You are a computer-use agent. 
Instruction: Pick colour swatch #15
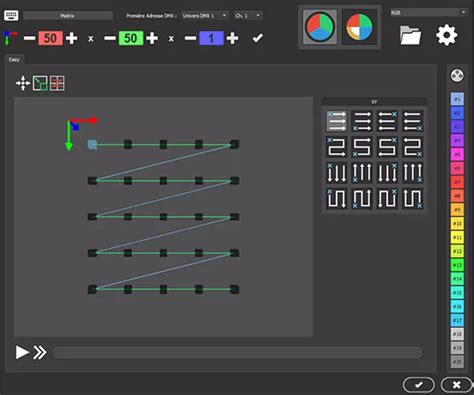[x=457, y=293]
